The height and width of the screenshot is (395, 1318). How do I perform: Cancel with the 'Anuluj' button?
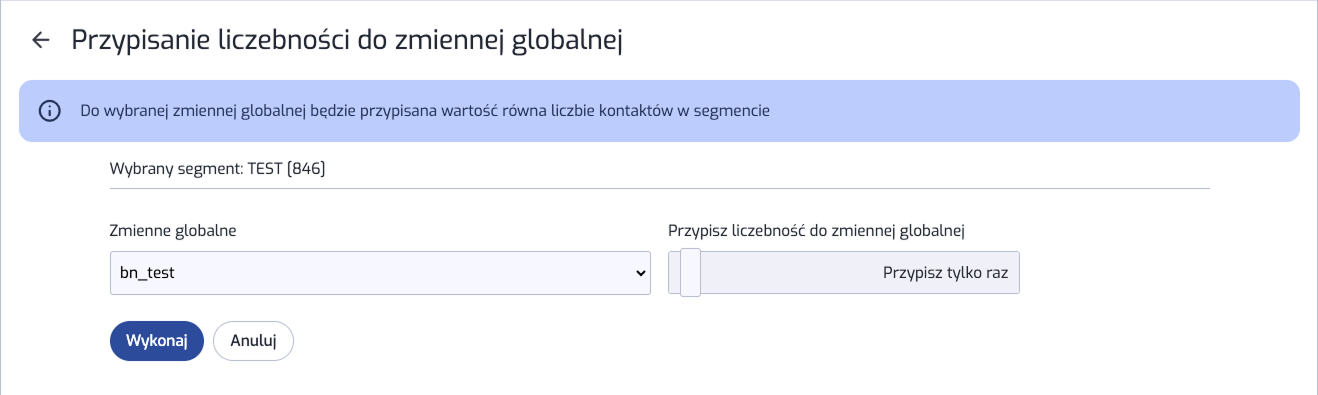[x=253, y=340]
